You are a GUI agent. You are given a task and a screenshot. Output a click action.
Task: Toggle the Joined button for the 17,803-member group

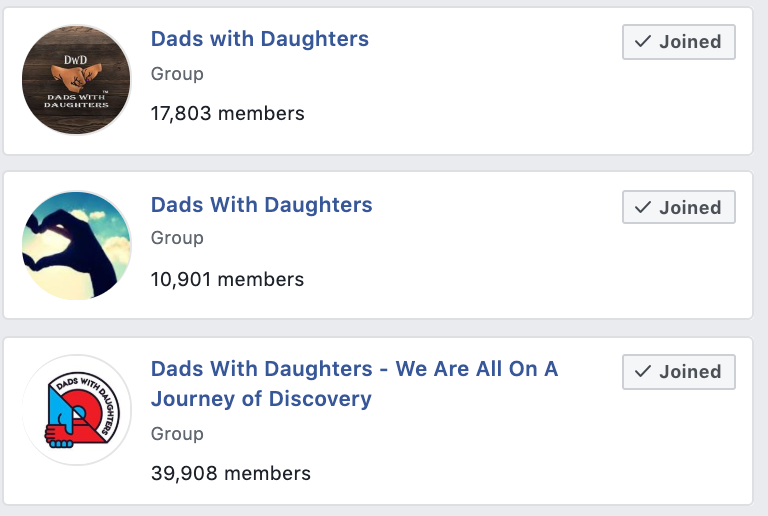679,42
